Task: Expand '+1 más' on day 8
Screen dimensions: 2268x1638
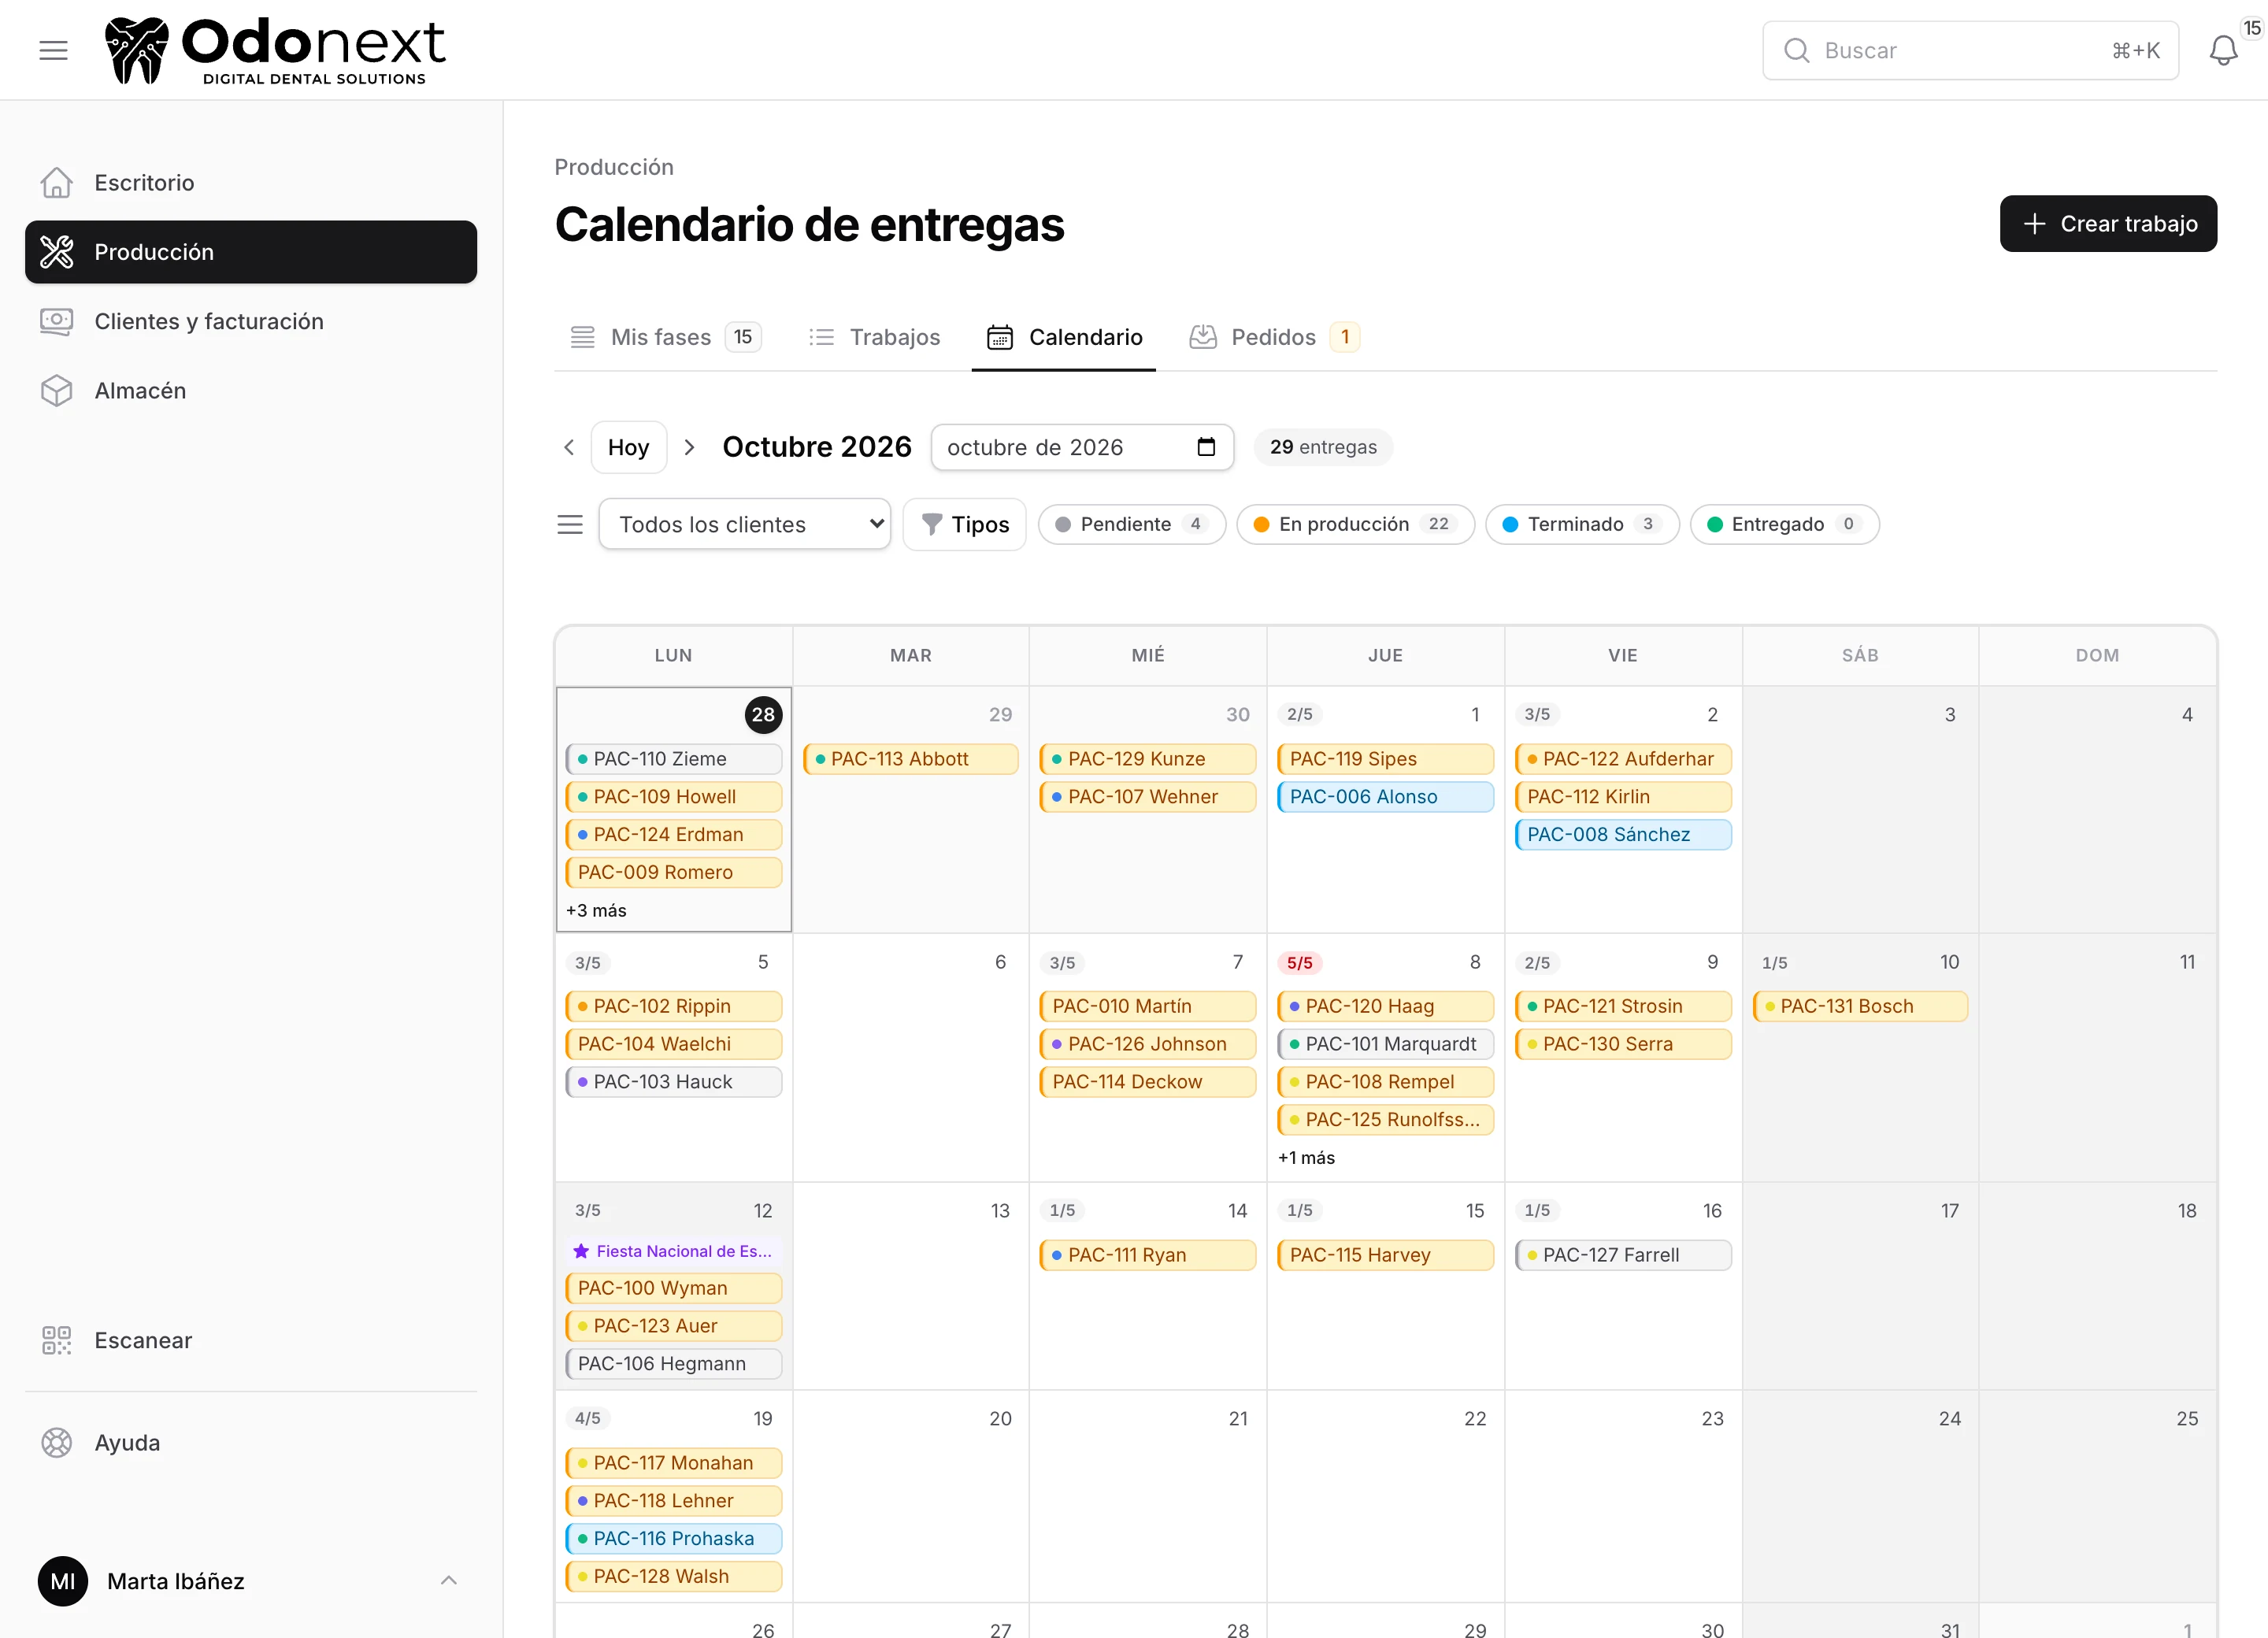Action: tap(1306, 1157)
